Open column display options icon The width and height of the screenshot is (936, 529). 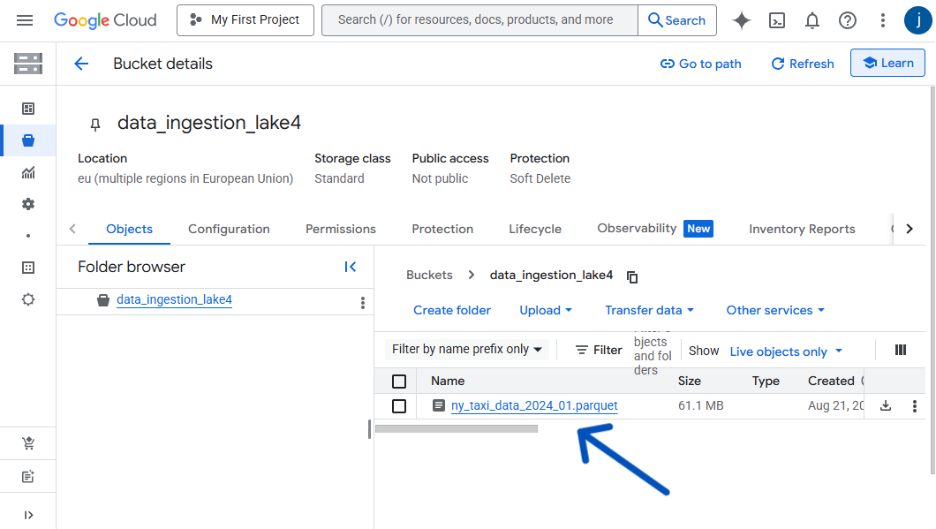[x=900, y=350]
